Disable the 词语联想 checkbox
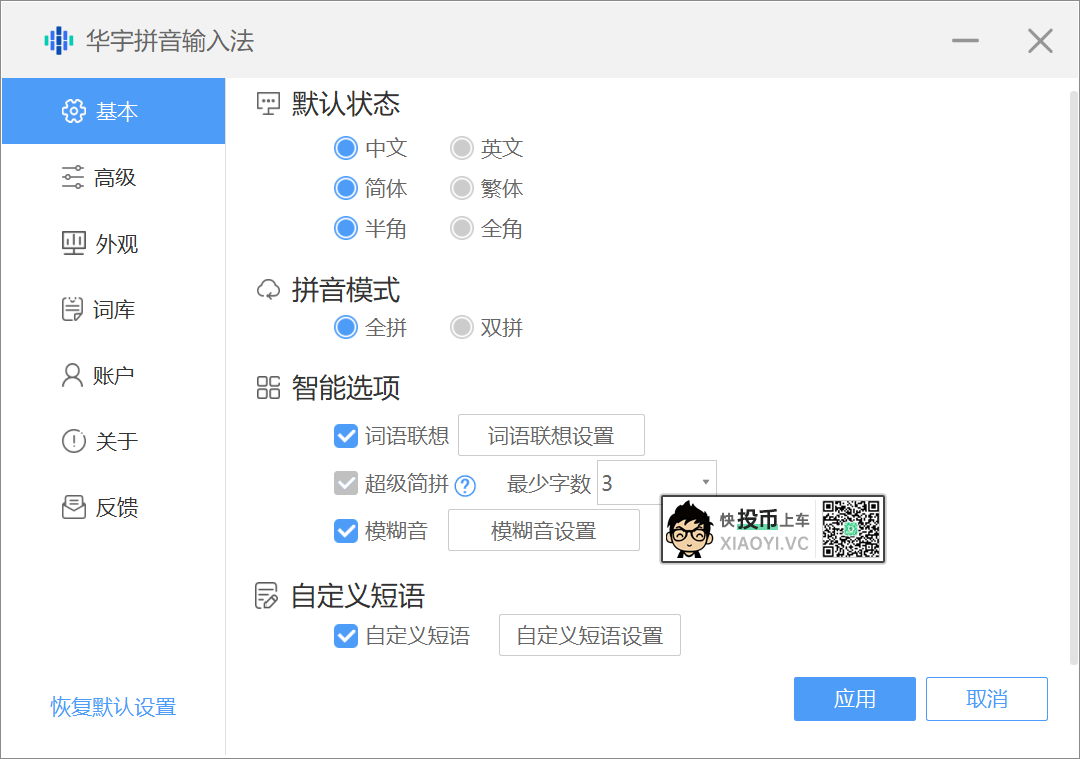The height and width of the screenshot is (759, 1080). click(x=346, y=436)
